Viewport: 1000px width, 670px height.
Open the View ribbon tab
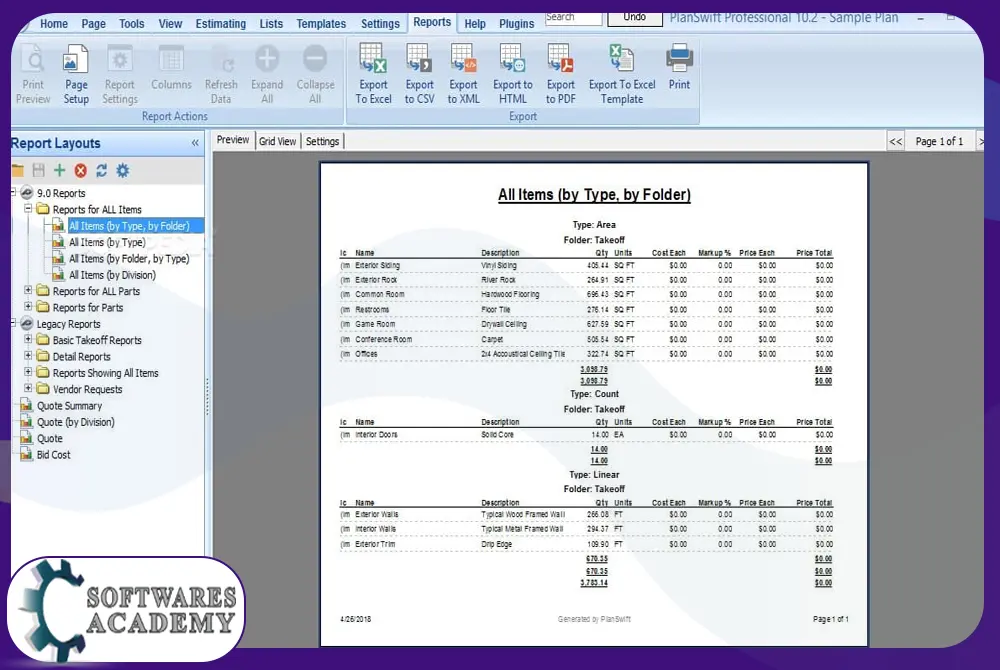coord(170,24)
